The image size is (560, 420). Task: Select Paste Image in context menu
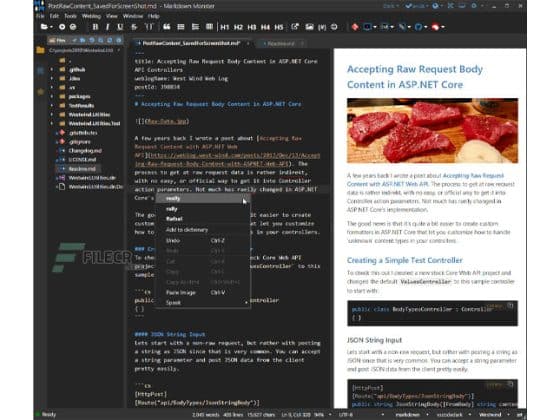(x=181, y=292)
